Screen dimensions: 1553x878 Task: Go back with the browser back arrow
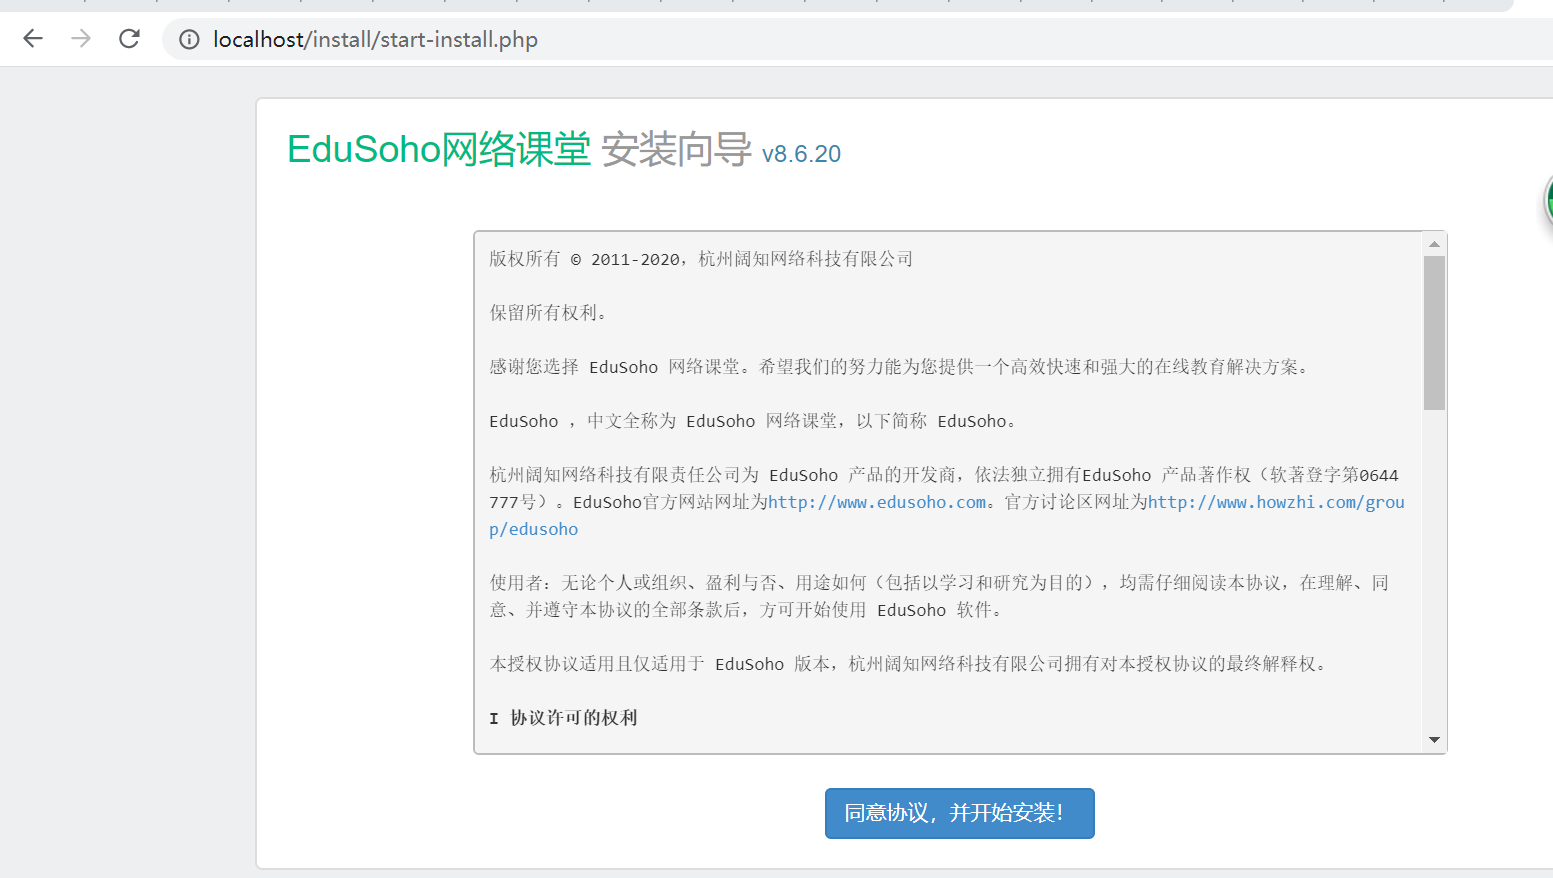point(33,39)
